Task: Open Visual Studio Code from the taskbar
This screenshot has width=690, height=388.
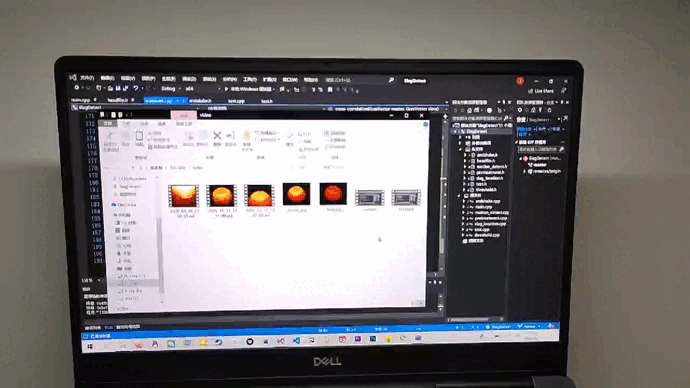Action: click(297, 340)
